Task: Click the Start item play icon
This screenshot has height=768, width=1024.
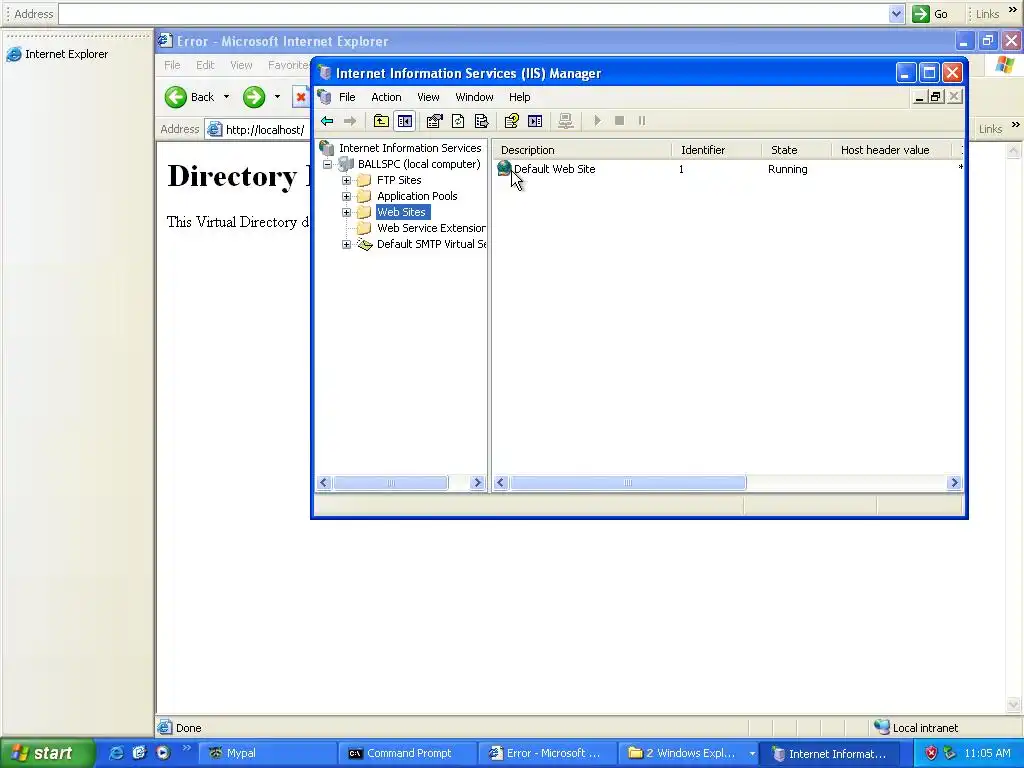Action: [597, 121]
